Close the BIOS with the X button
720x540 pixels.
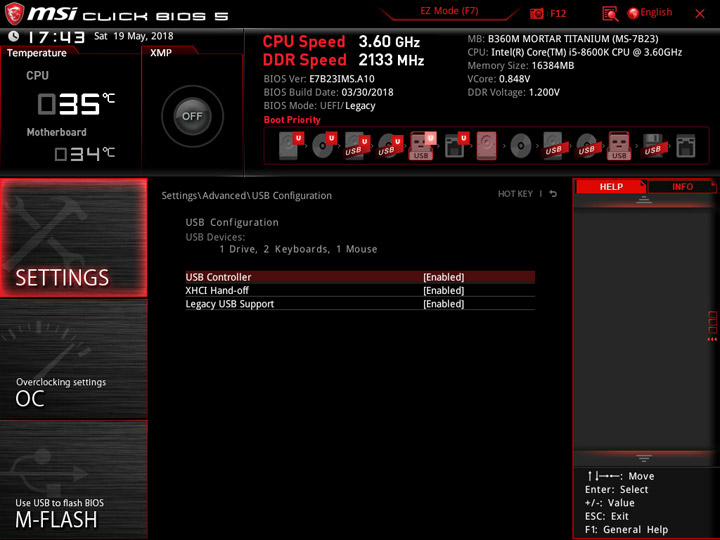click(700, 14)
